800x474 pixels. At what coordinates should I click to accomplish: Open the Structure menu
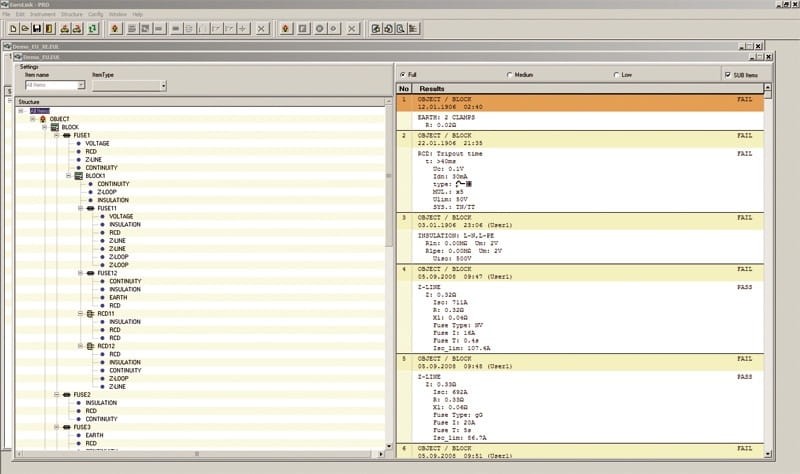71,14
